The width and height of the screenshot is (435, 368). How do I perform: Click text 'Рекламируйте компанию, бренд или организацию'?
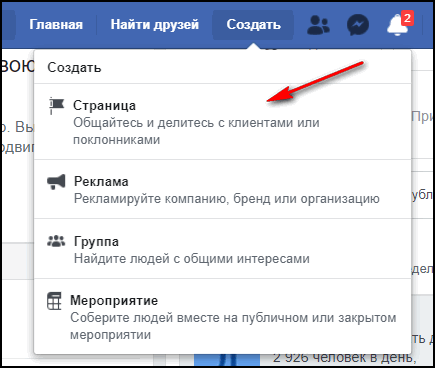click(227, 199)
